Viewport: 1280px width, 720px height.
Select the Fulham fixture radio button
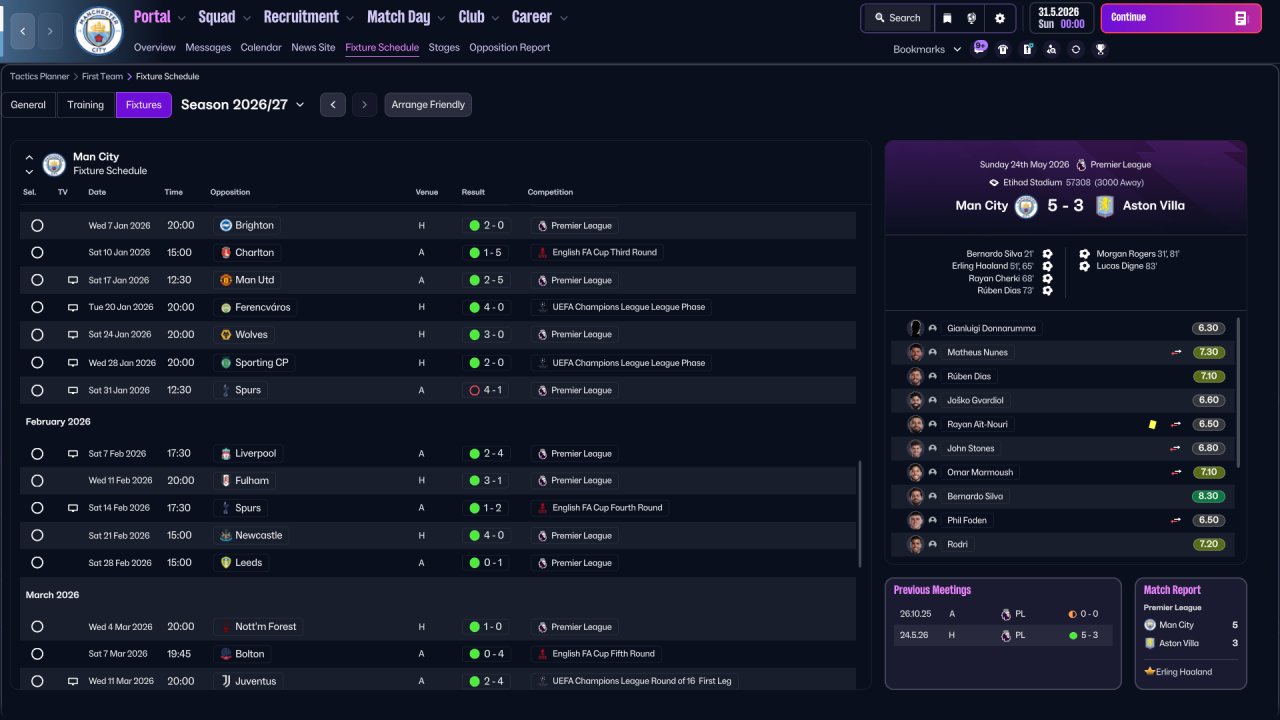37,480
